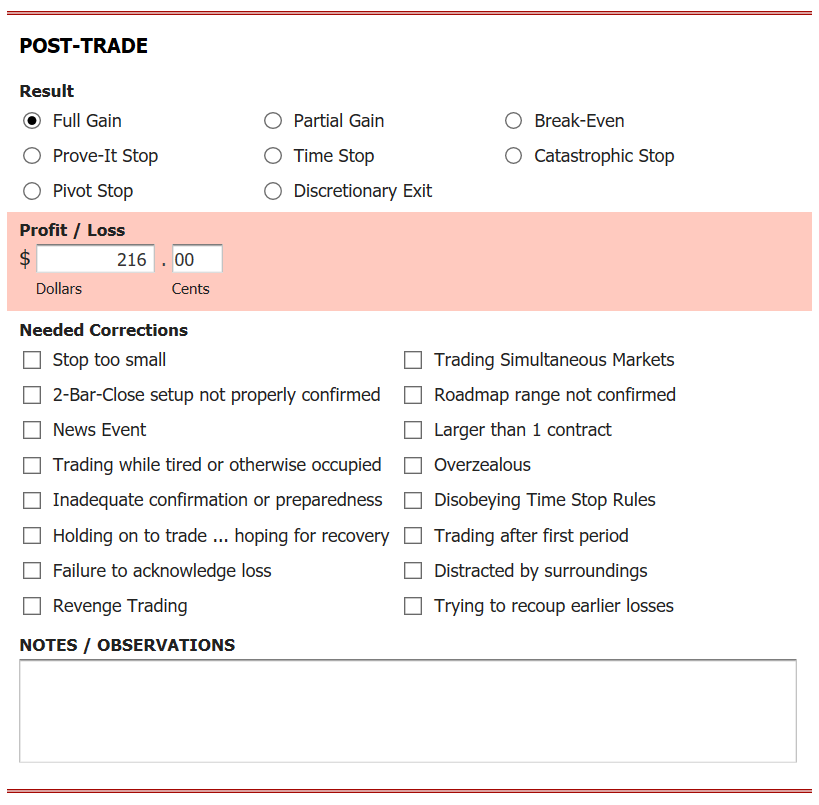Check Roadmap range not confirmed

pos(413,395)
